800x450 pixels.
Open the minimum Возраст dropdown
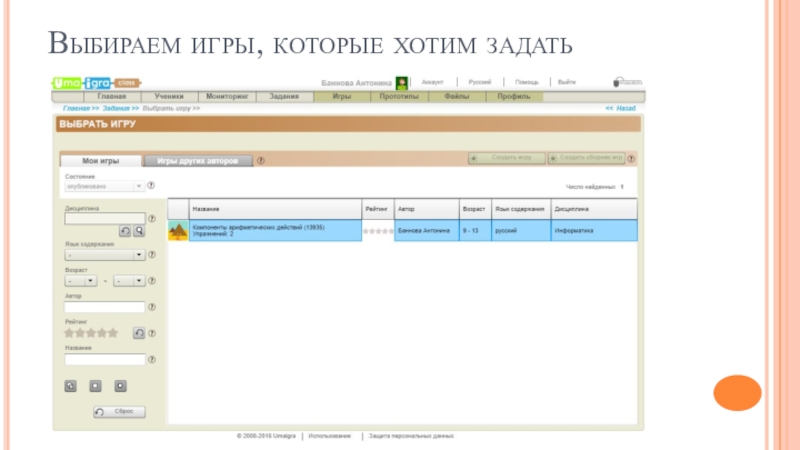80,281
